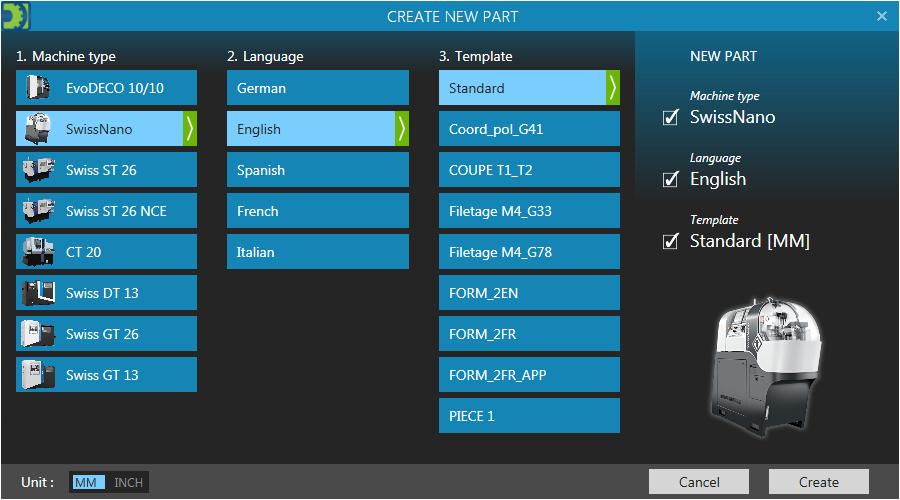Viewport: 900px width, 500px height.
Task: Click the Swiss DT 13 machine icon
Action: click(x=38, y=293)
